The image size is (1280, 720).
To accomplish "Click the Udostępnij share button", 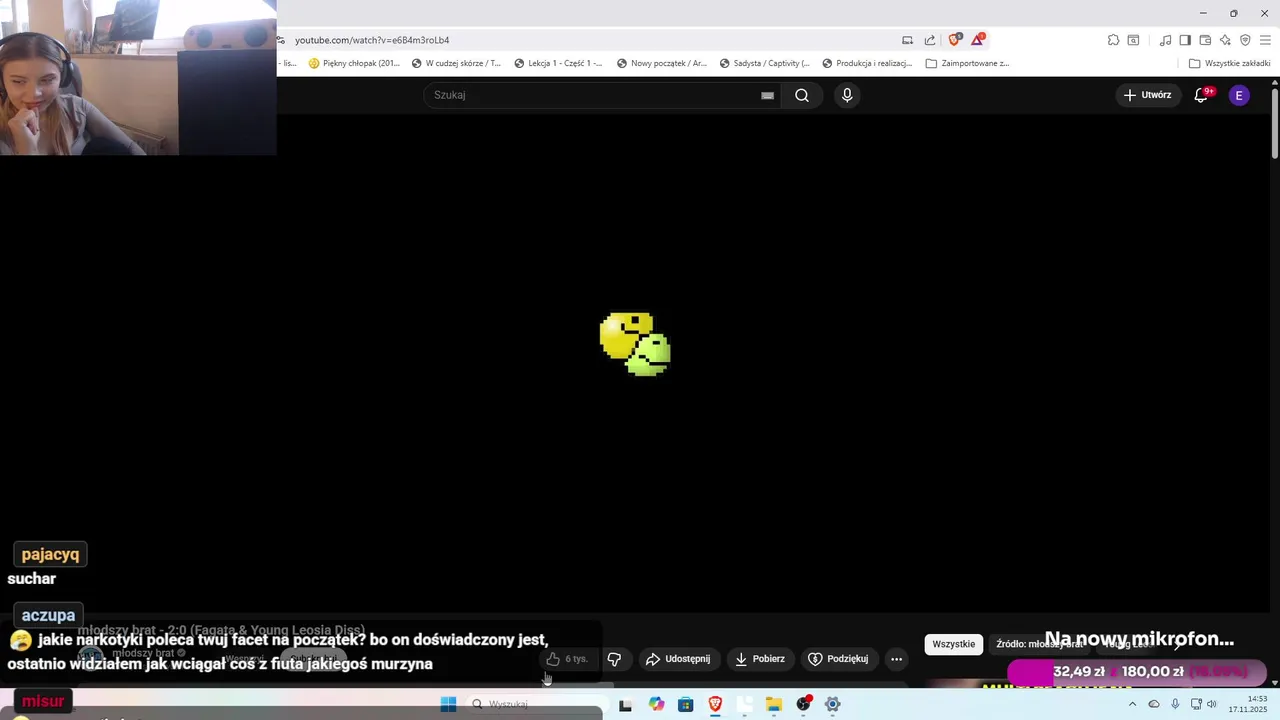I will click(678, 659).
